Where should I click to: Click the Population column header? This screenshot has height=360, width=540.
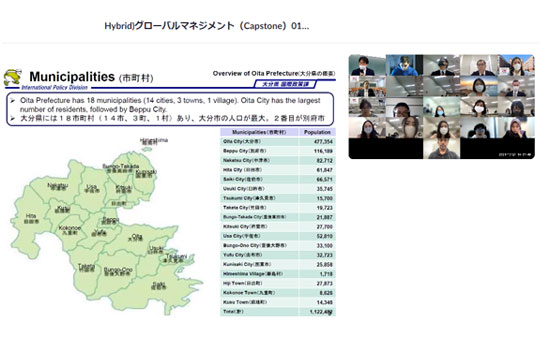317,132
